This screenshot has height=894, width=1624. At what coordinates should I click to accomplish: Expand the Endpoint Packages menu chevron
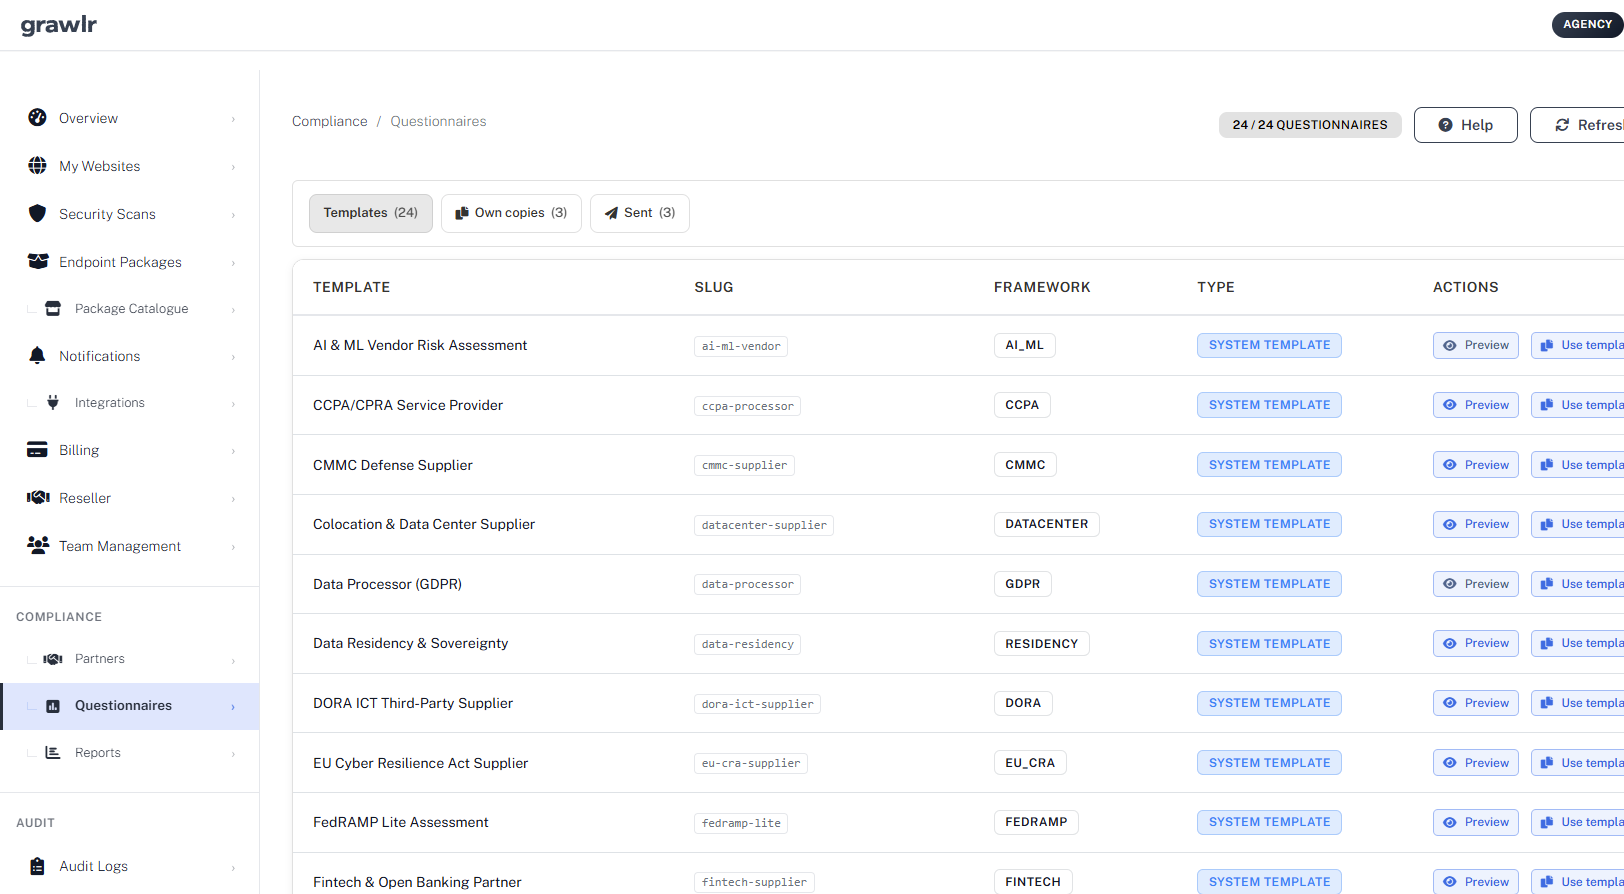point(233,263)
